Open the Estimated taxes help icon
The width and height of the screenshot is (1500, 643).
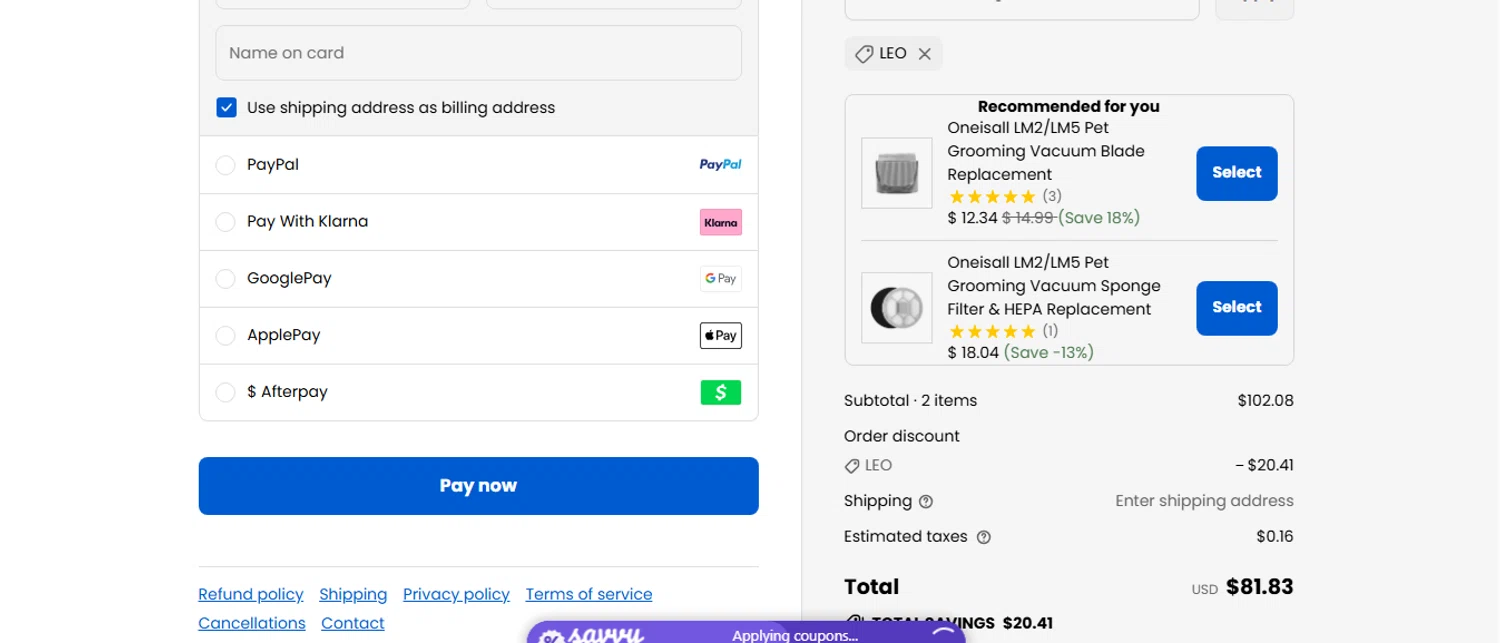983,538
